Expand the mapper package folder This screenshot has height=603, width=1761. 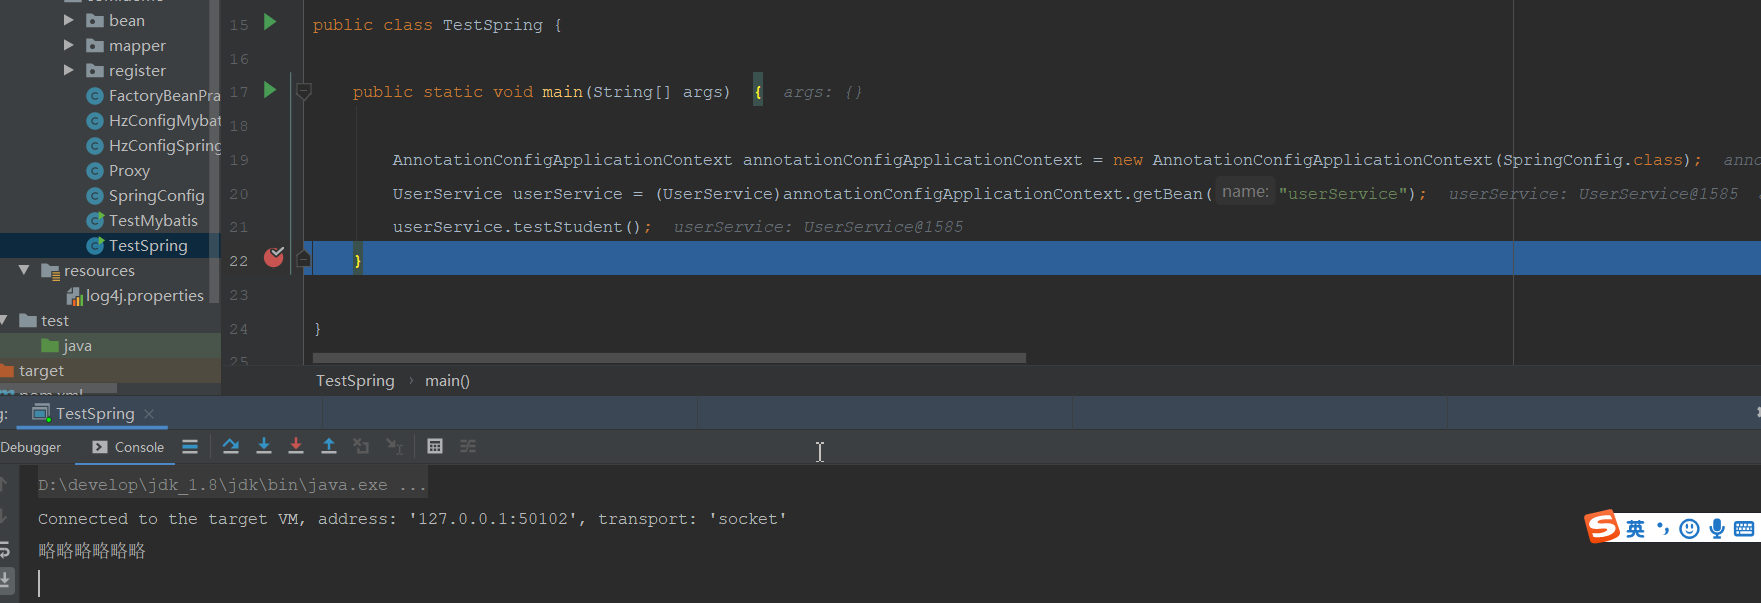pos(69,45)
